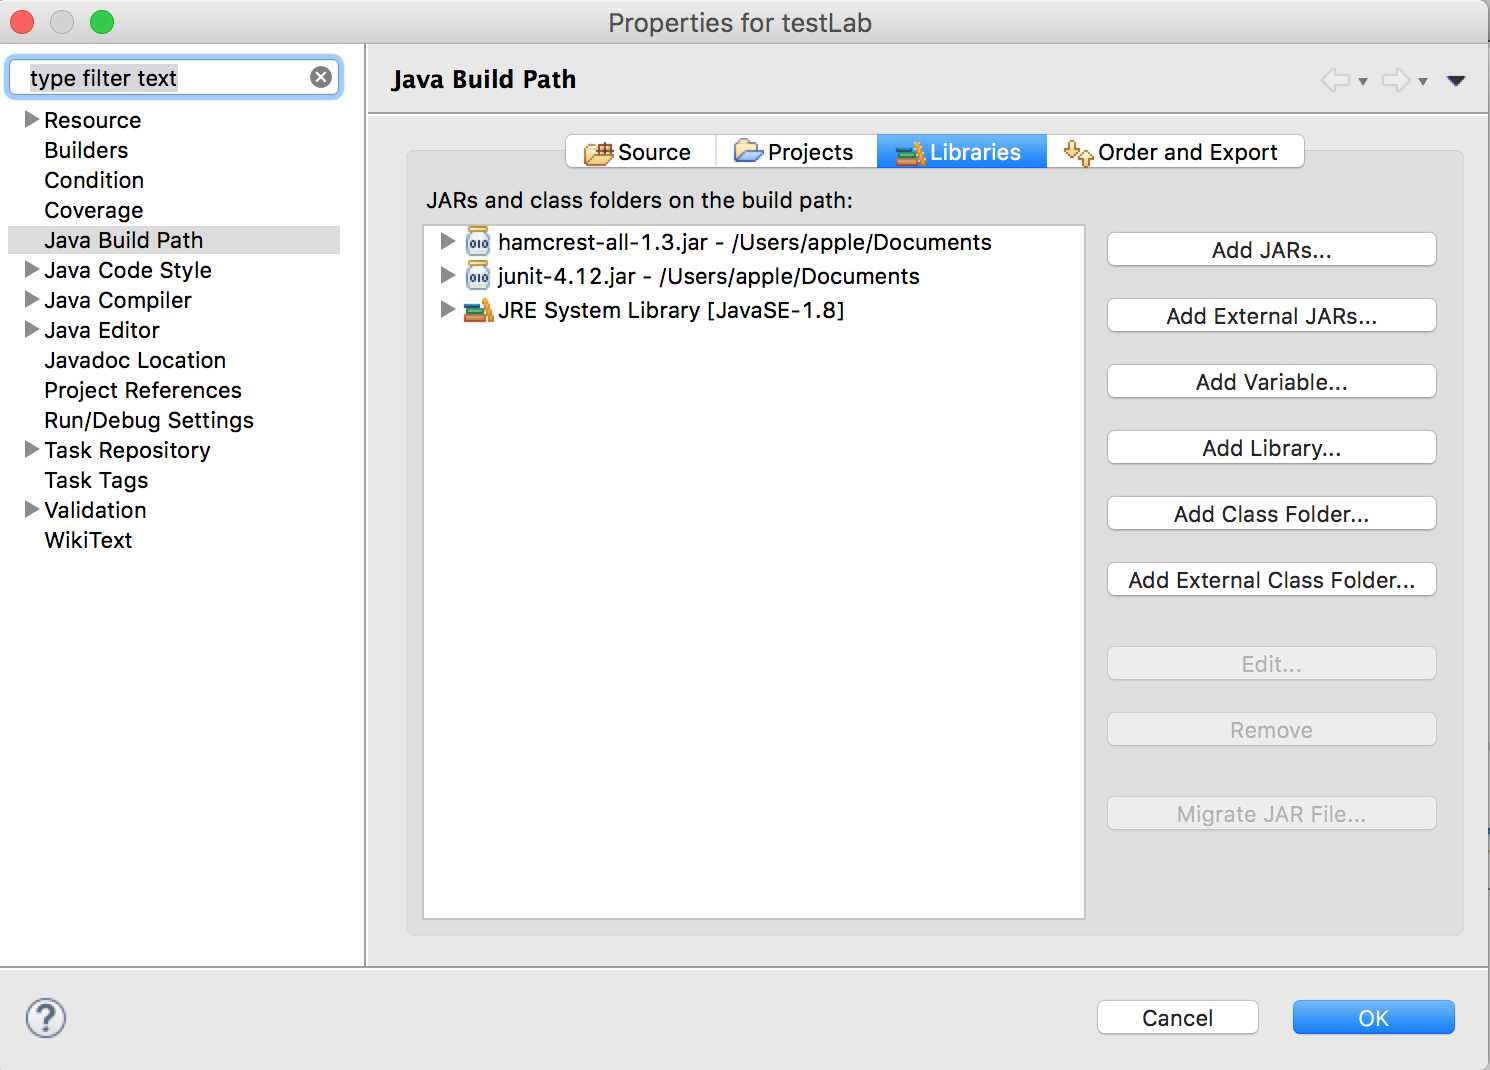Image resolution: width=1490 pixels, height=1070 pixels.
Task: Select junit-4.12.jar row text
Action: (x=709, y=276)
